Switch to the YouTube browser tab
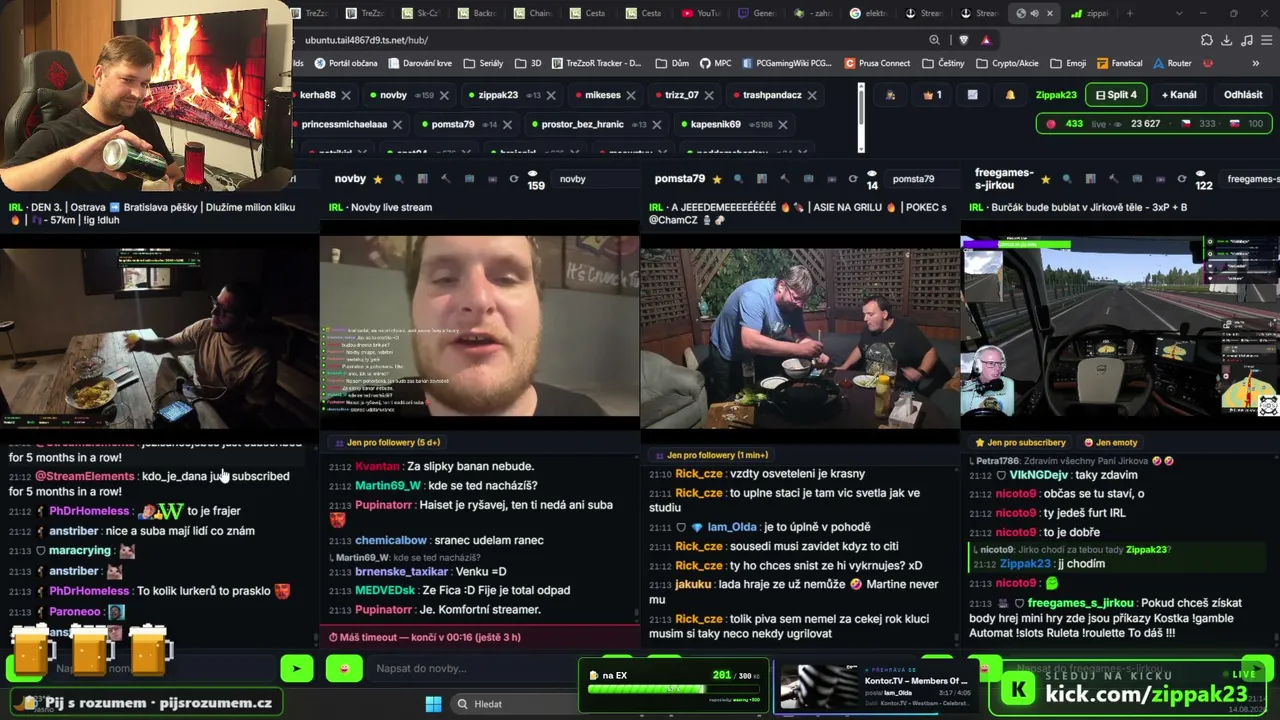 700,13
